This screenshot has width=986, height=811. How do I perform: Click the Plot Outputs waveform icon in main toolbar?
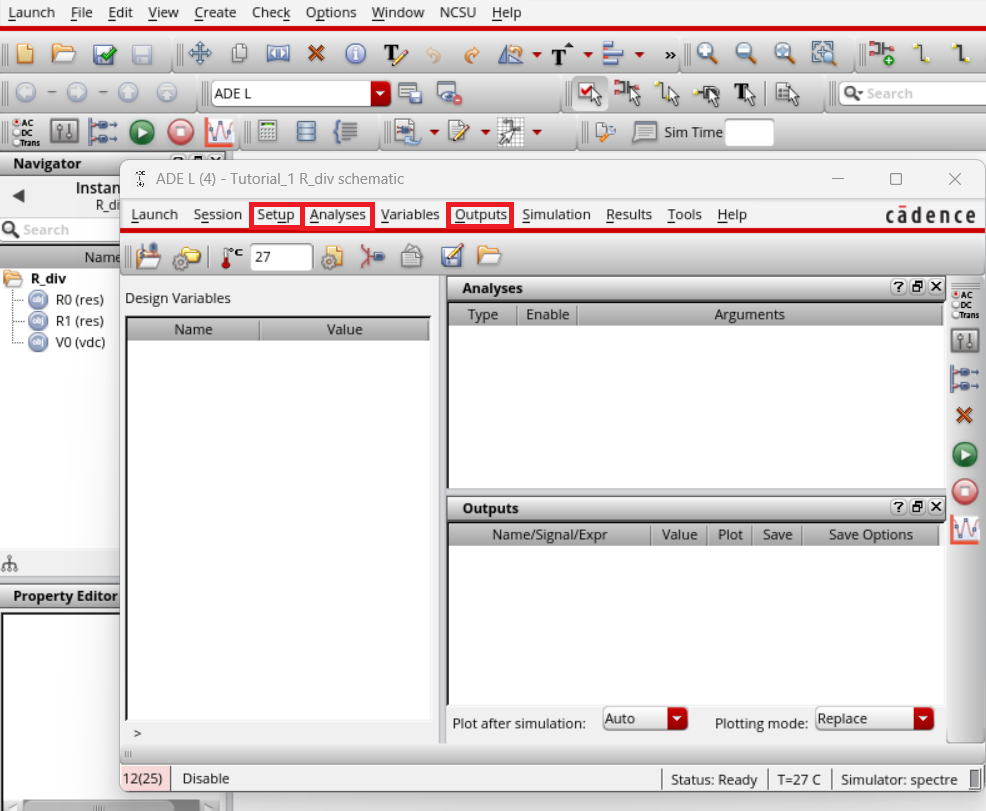pos(219,132)
